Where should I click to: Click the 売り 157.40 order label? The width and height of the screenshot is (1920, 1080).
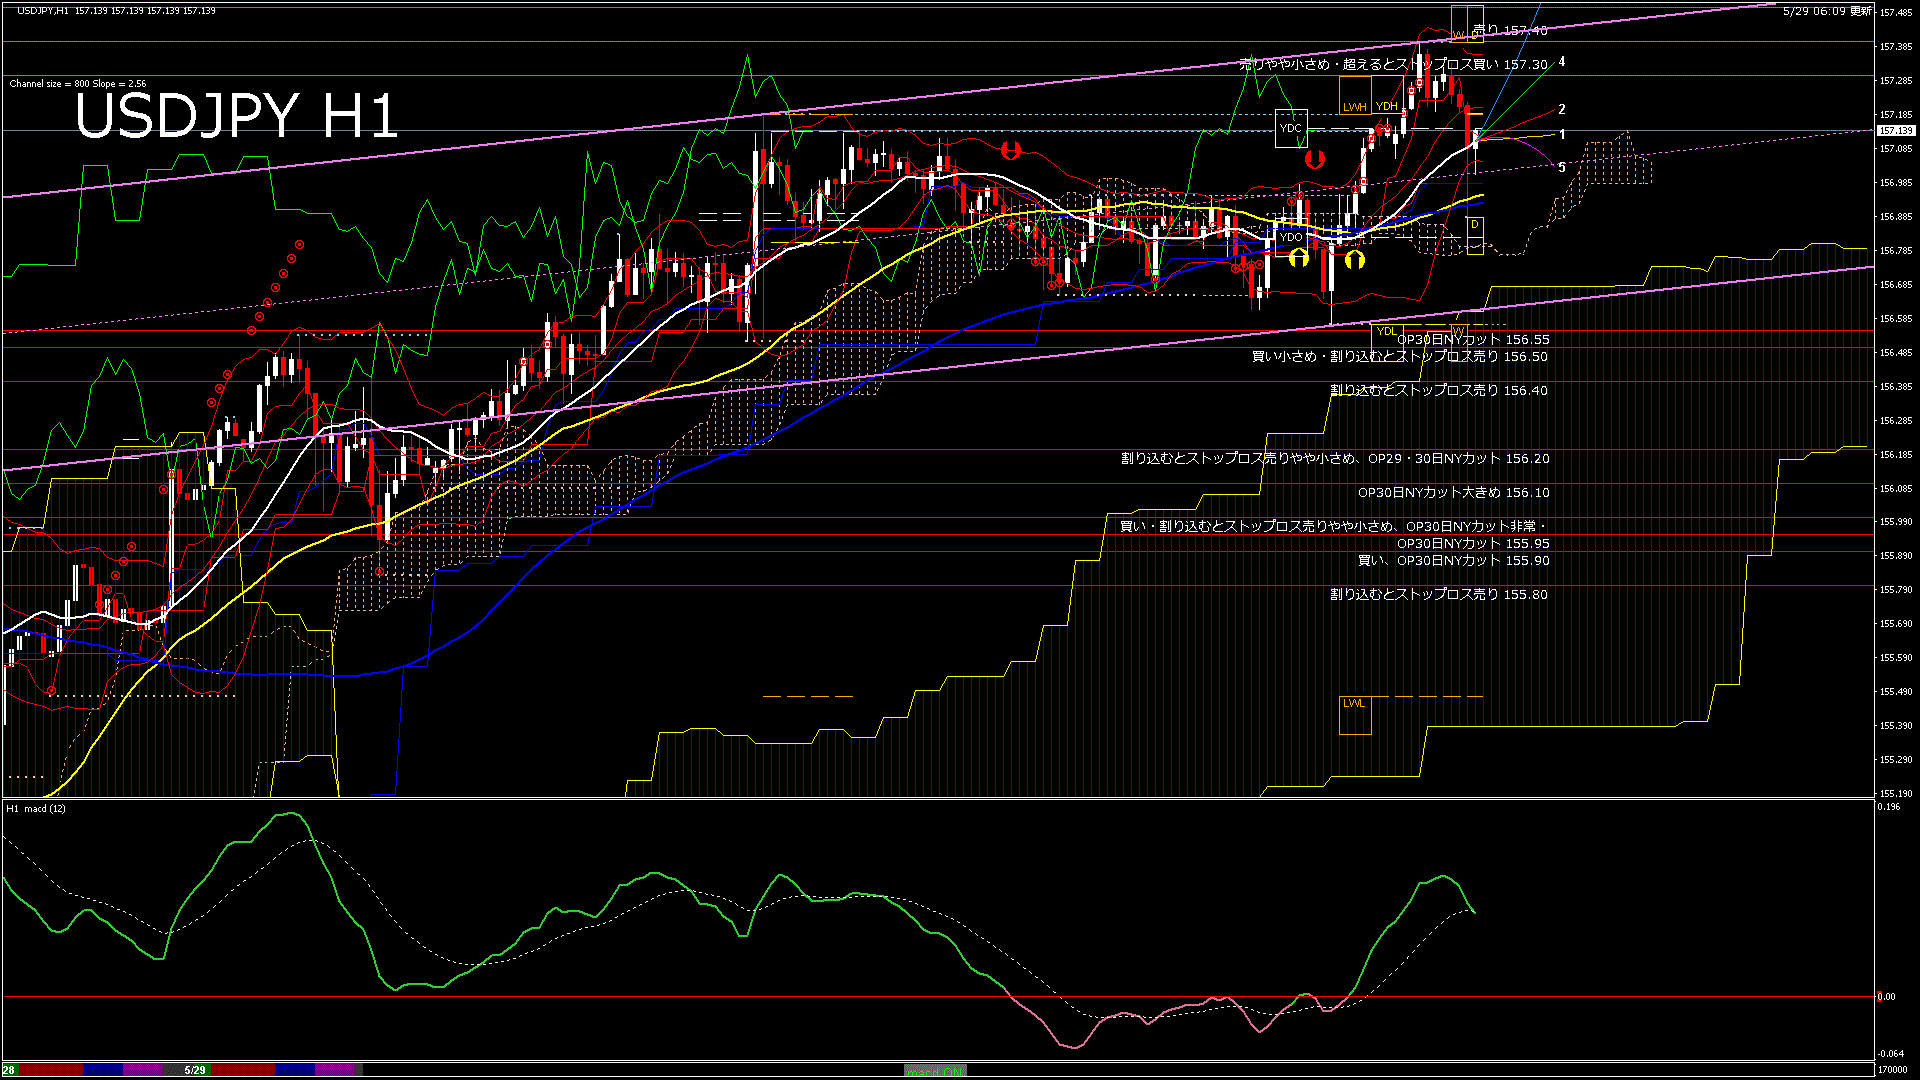[1510, 31]
